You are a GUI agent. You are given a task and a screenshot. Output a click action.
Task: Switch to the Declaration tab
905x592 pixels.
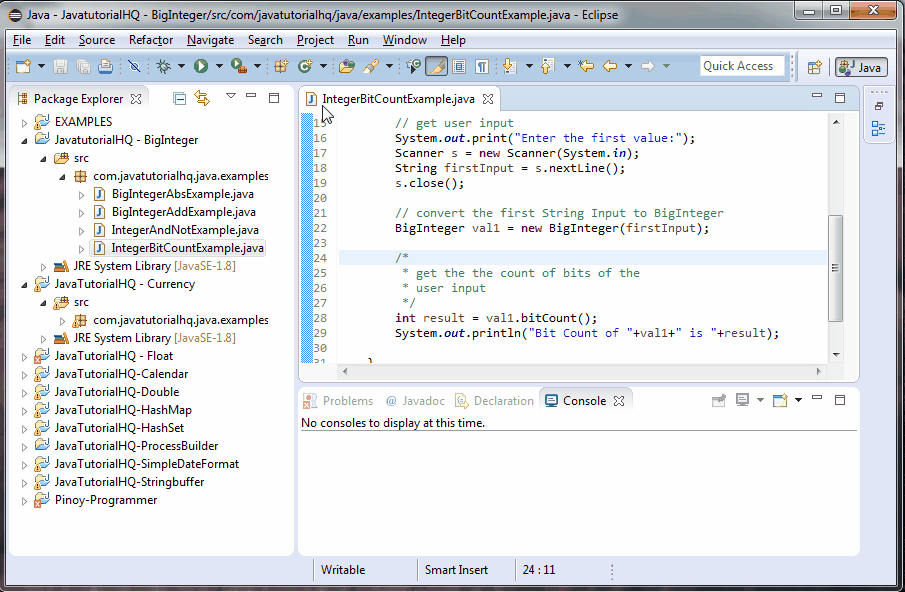click(495, 400)
